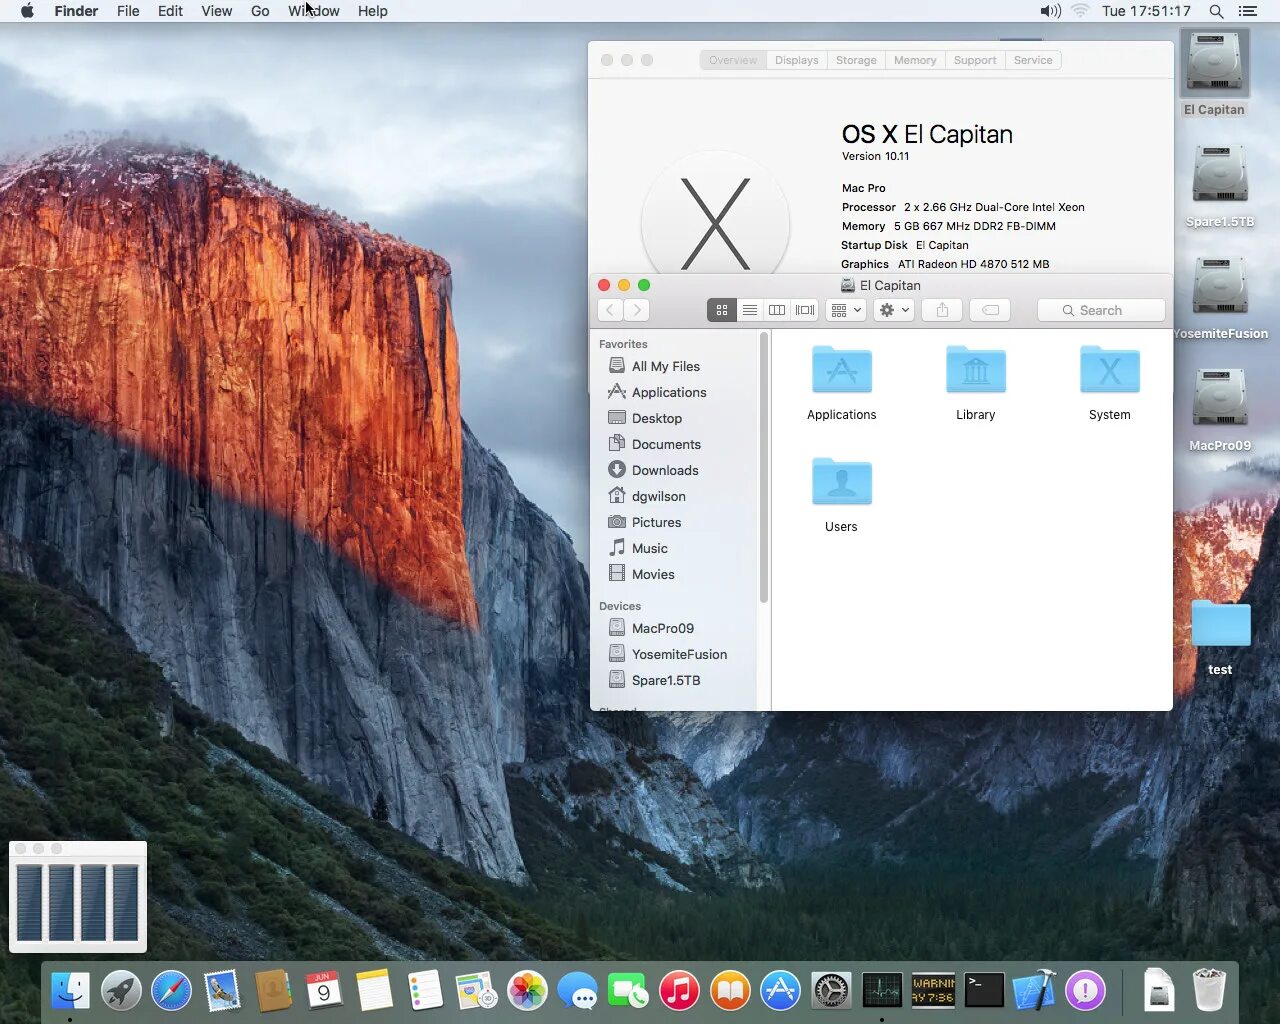The image size is (1280, 1024).
Task: Switch Finder to column view
Action: [x=777, y=310]
